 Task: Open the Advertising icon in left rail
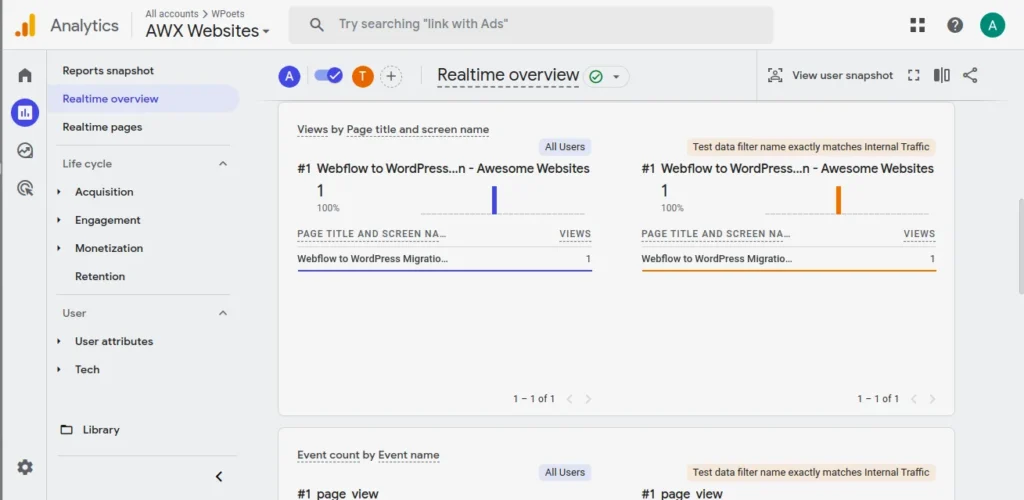[25, 189]
